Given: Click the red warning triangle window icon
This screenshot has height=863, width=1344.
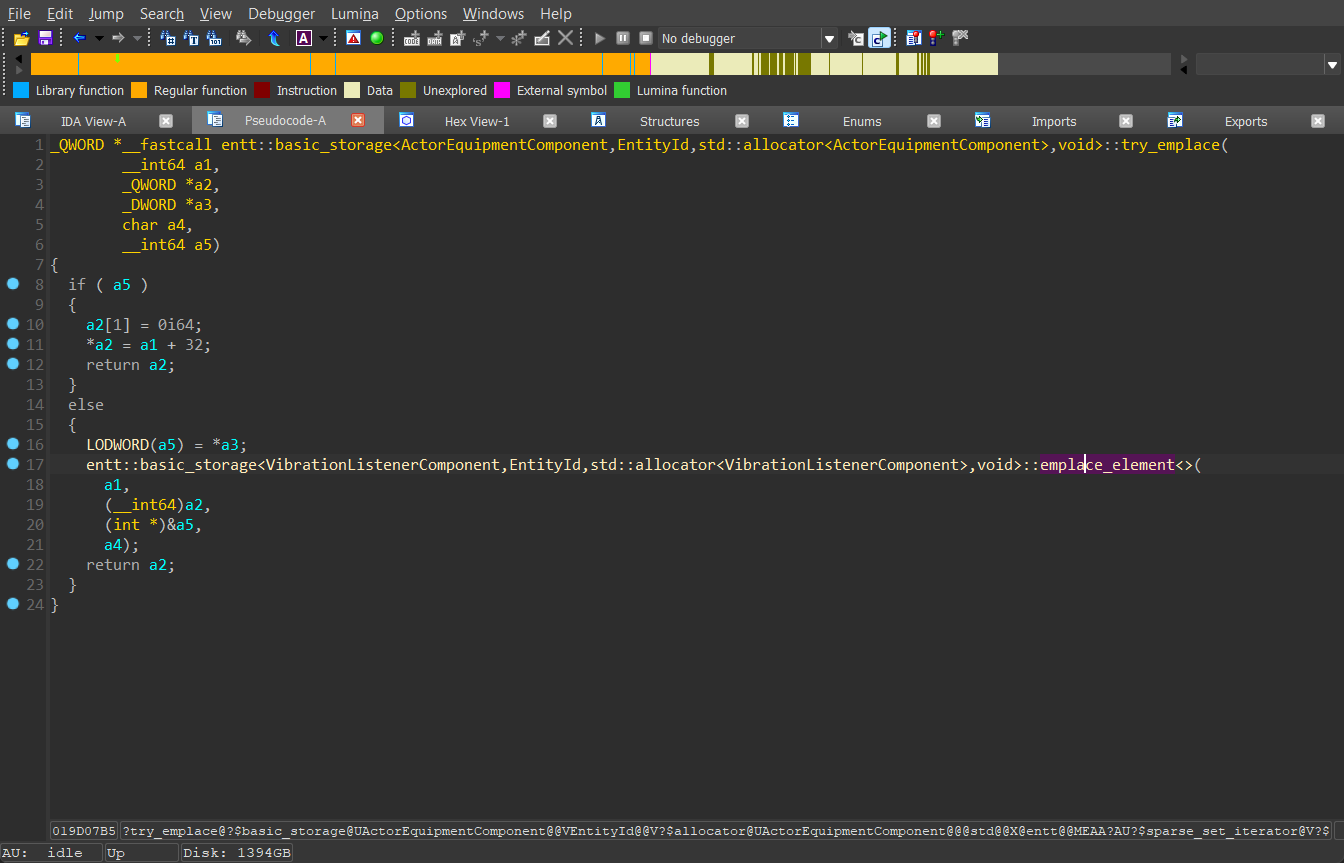Looking at the screenshot, I should (353, 38).
